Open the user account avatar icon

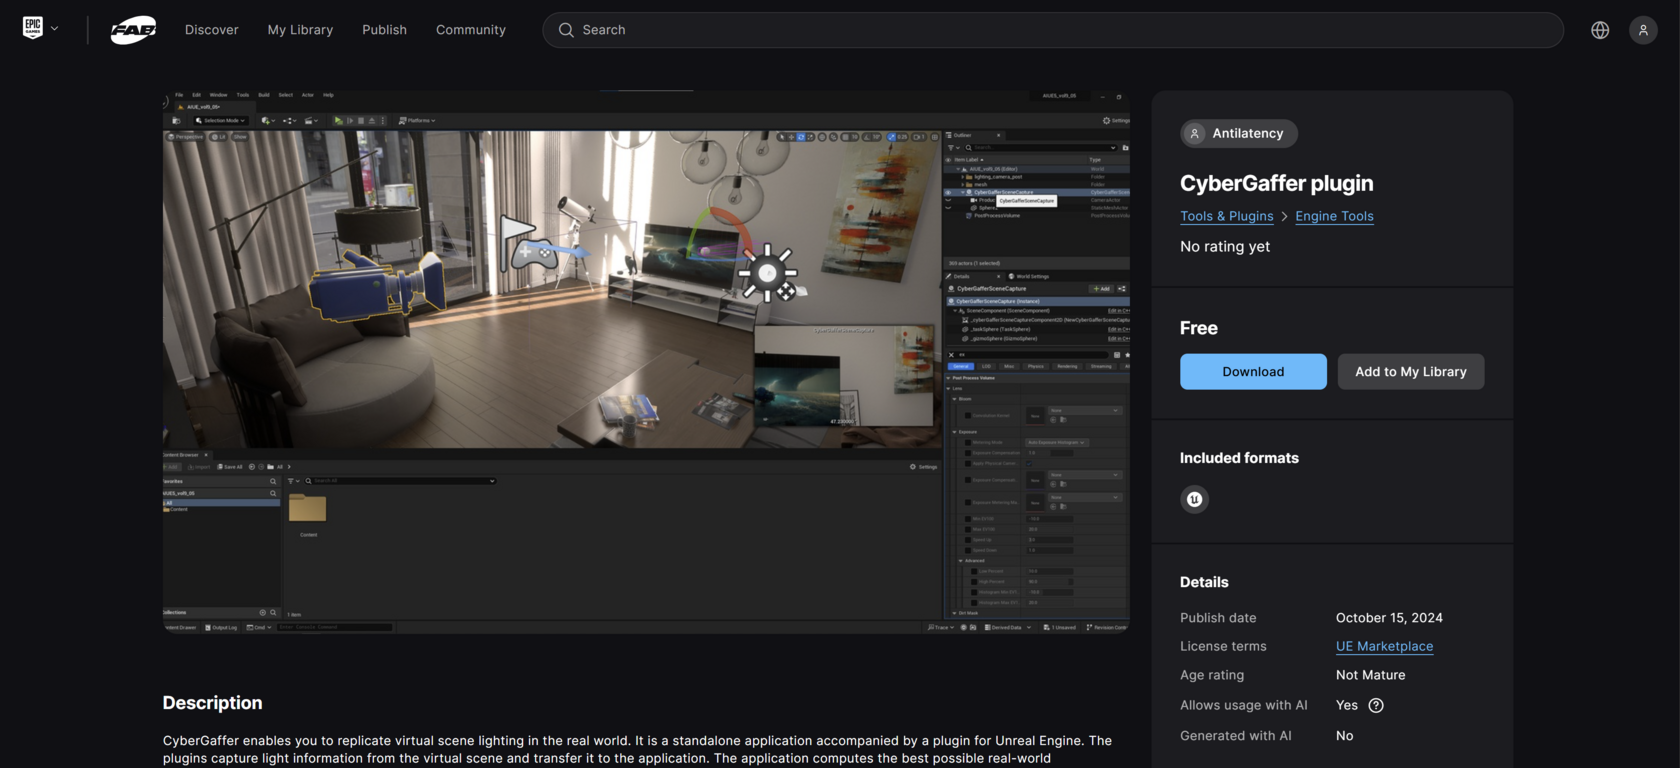1643,30
